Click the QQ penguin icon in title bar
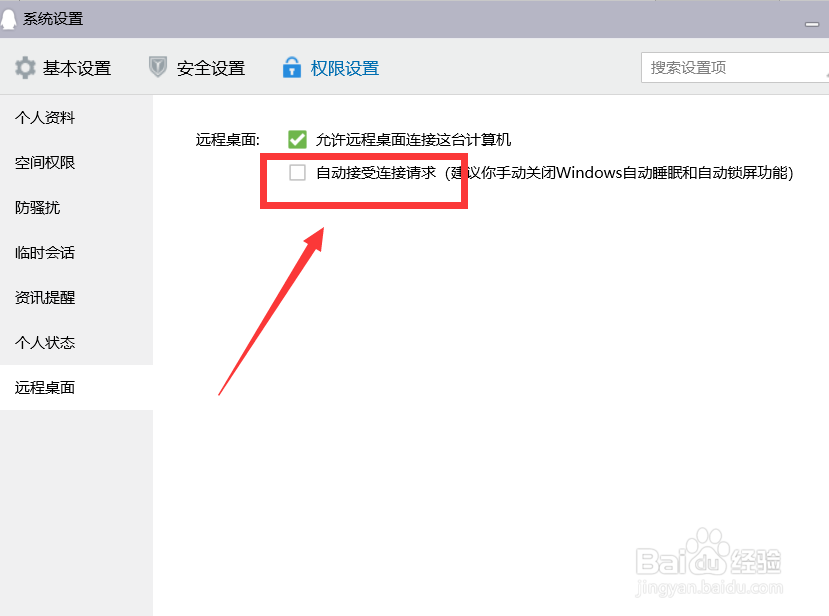This screenshot has width=829, height=616. (x=7, y=19)
